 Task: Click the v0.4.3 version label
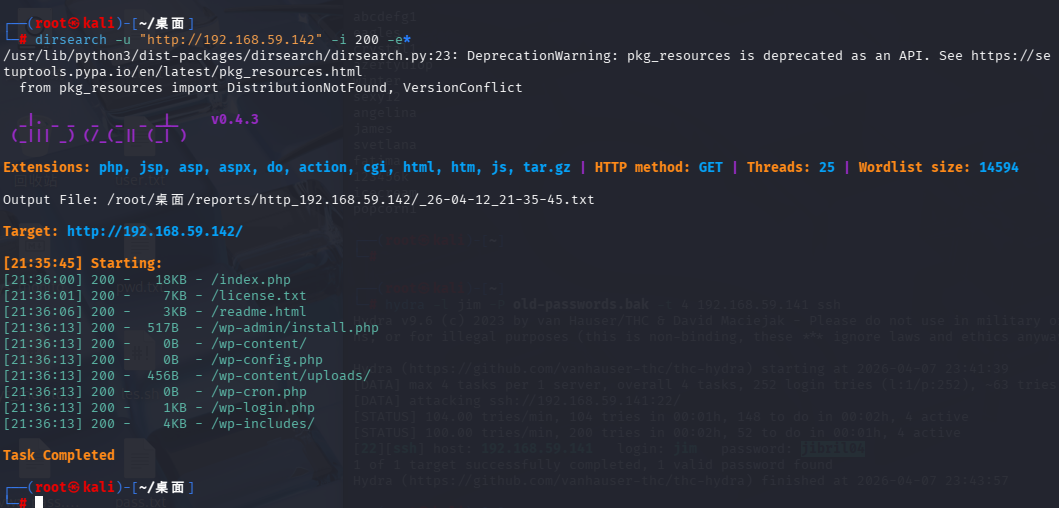(234, 119)
